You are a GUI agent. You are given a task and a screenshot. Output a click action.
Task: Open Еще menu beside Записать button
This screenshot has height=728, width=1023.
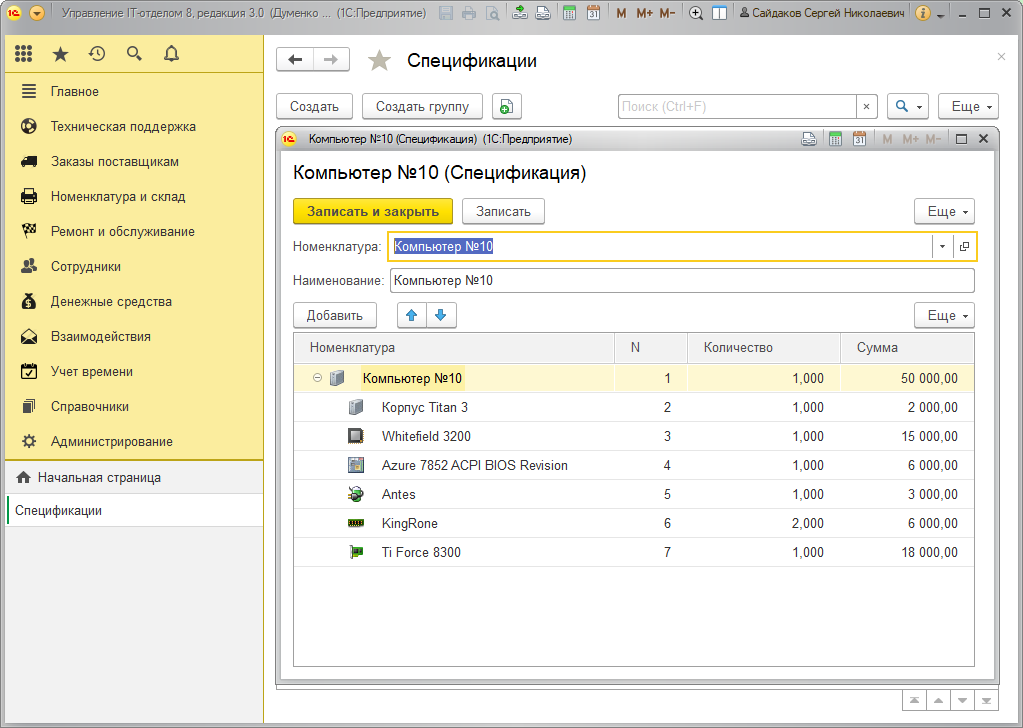coord(945,211)
